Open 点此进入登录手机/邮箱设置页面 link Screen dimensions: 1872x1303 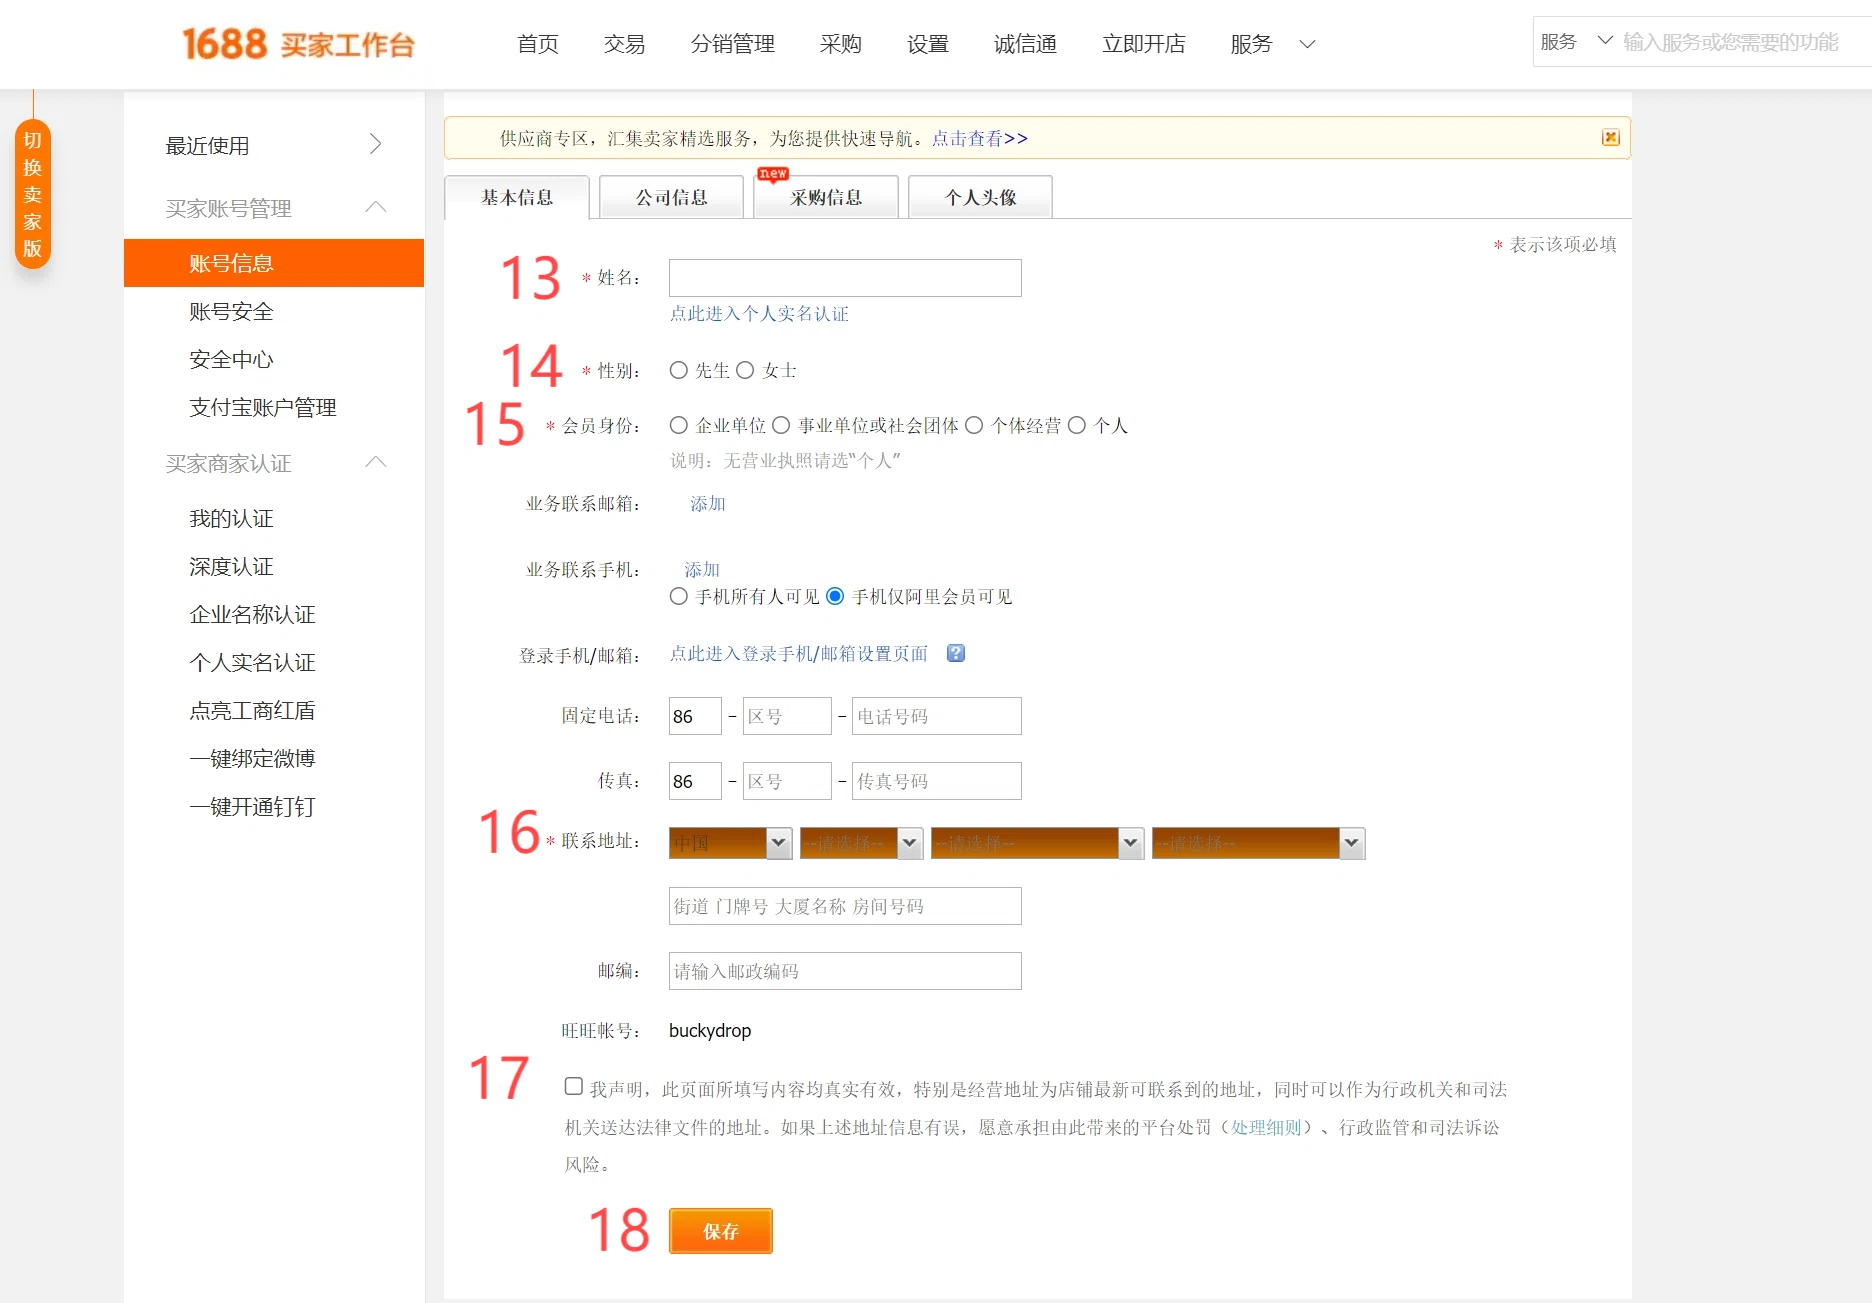point(799,653)
